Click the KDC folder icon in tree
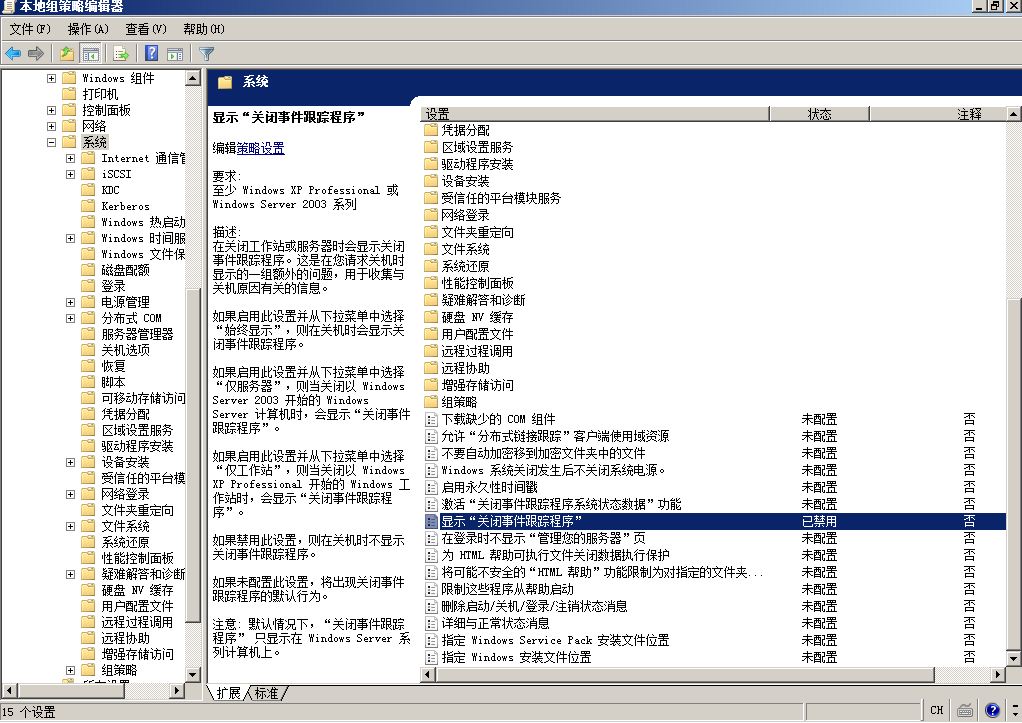 [x=88, y=190]
